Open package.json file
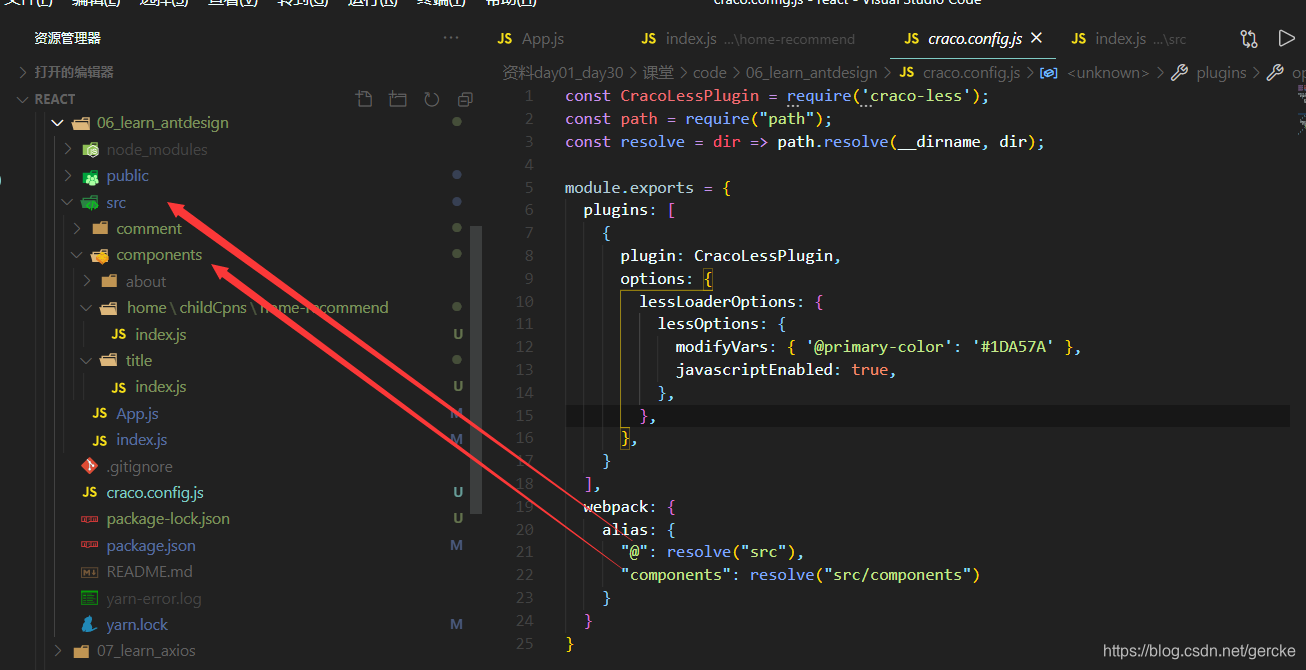 (x=151, y=546)
